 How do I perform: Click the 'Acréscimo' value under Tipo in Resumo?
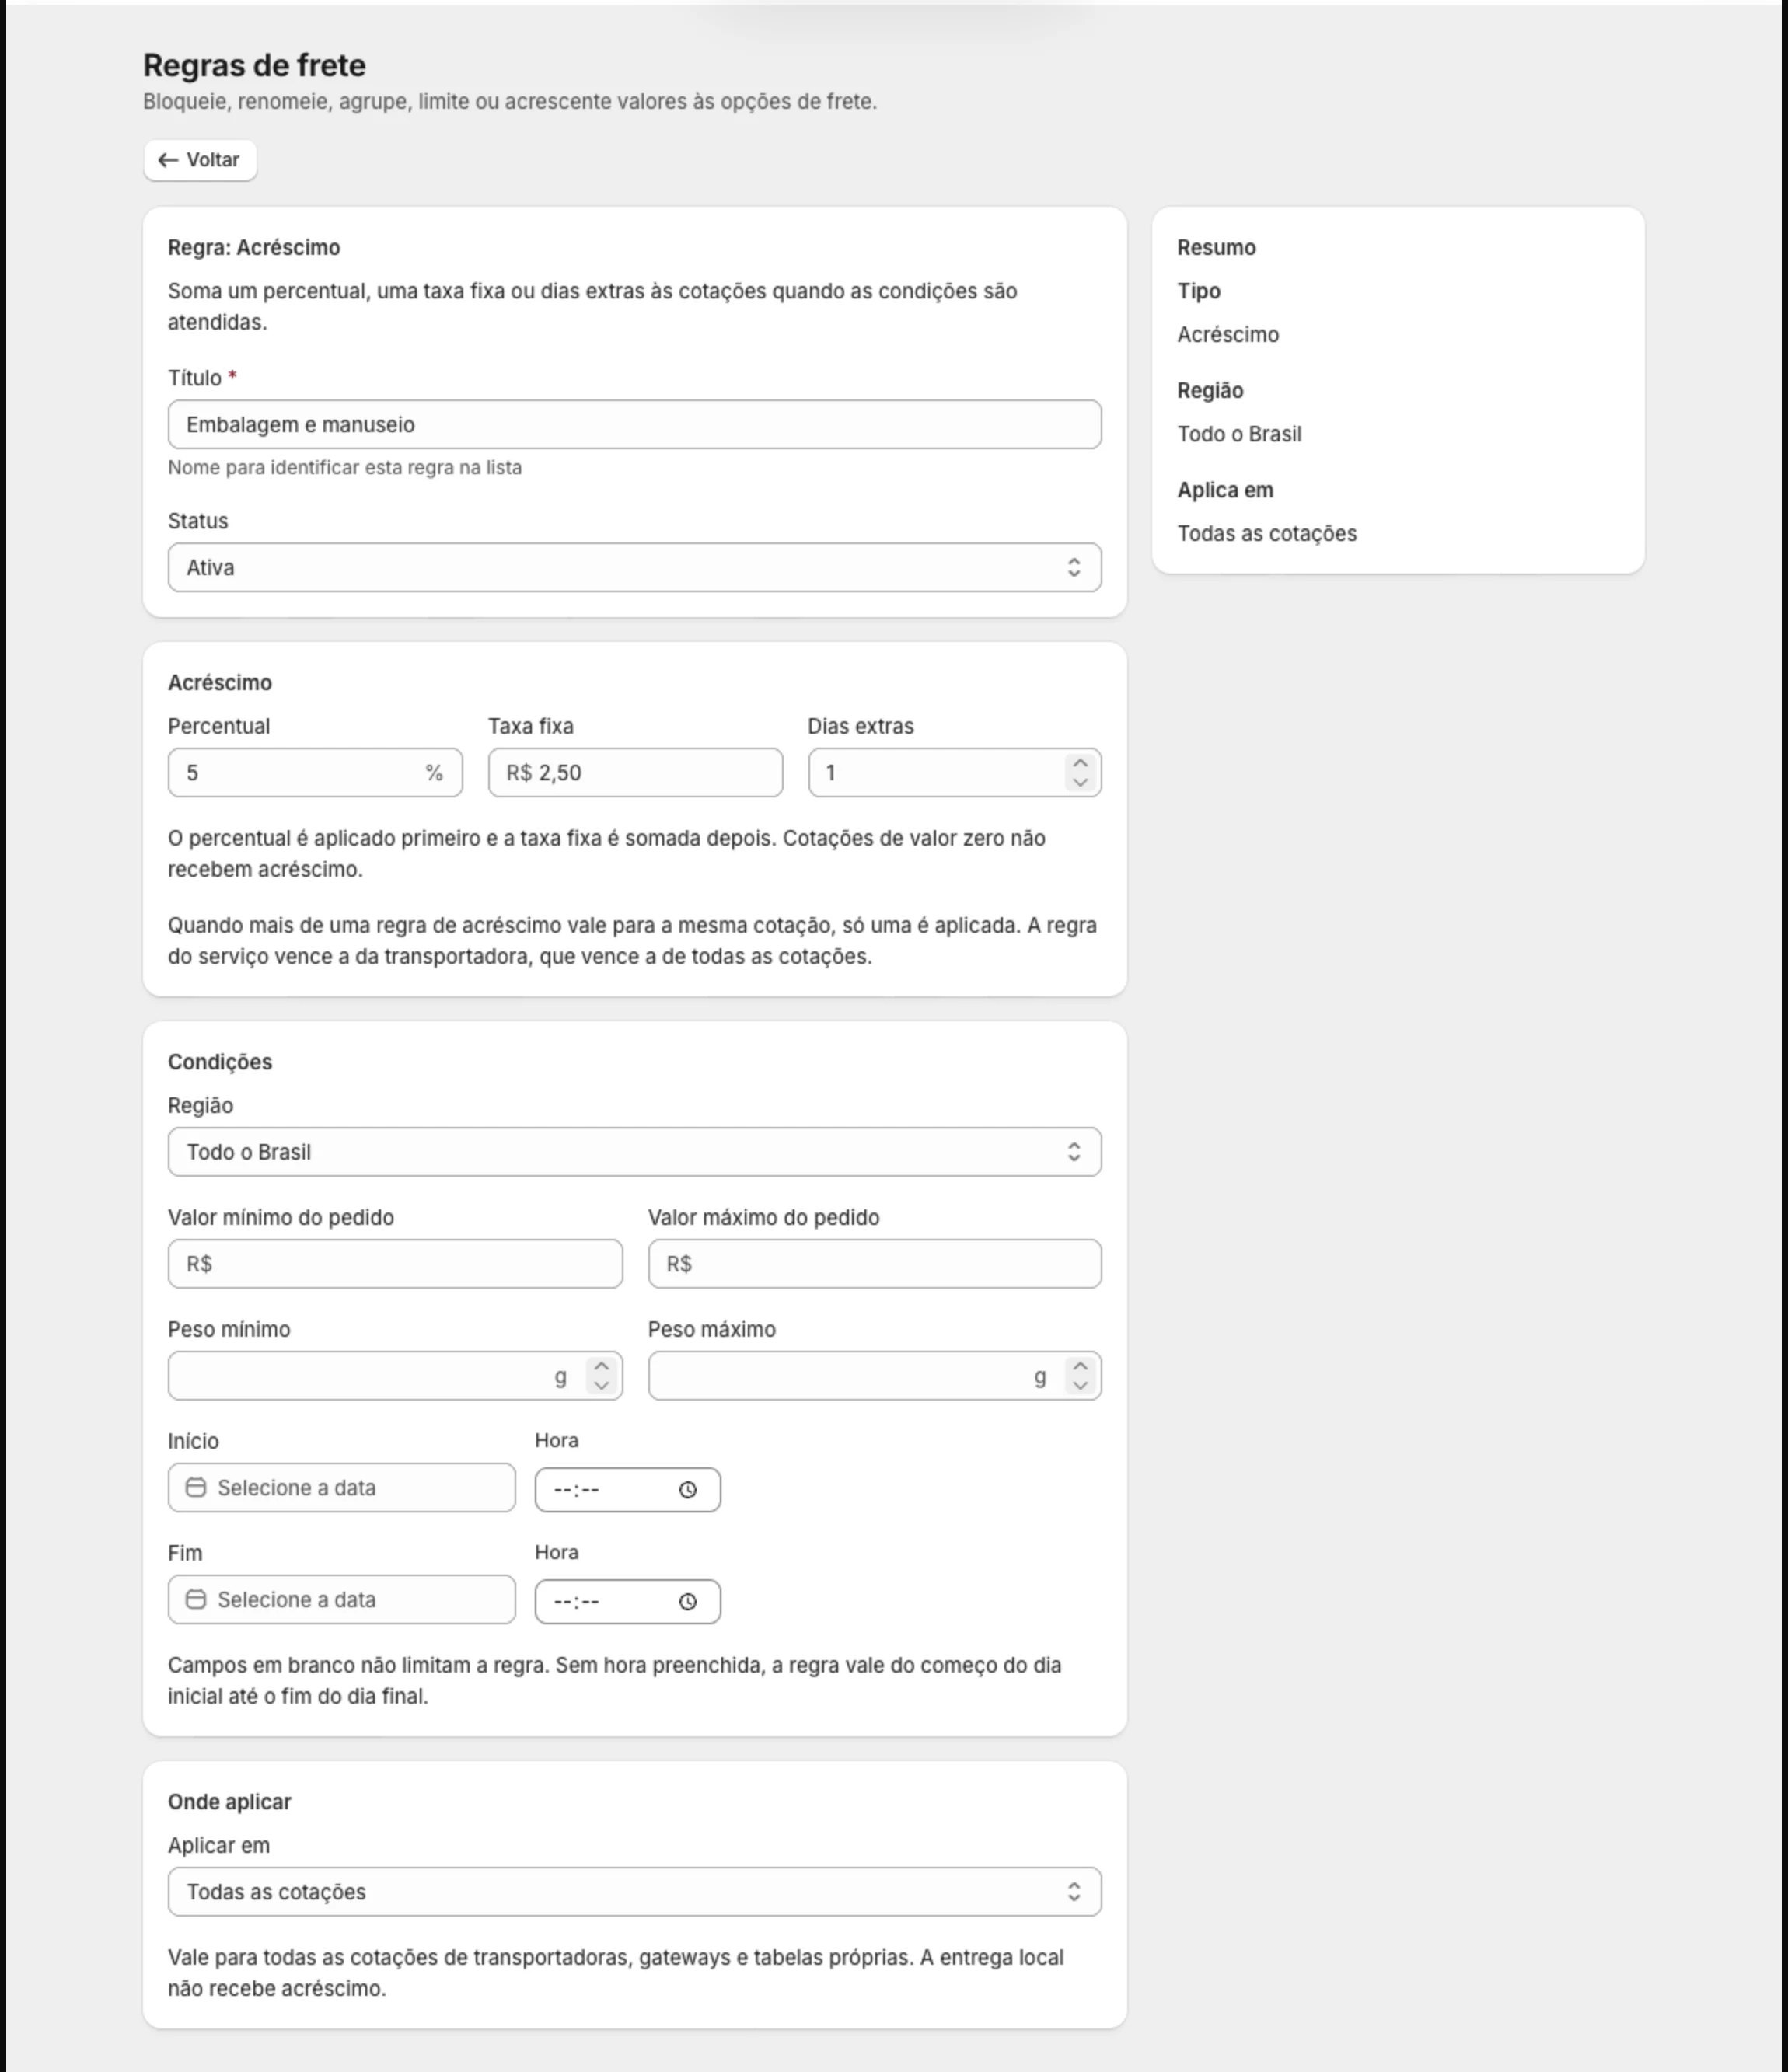click(x=1228, y=335)
